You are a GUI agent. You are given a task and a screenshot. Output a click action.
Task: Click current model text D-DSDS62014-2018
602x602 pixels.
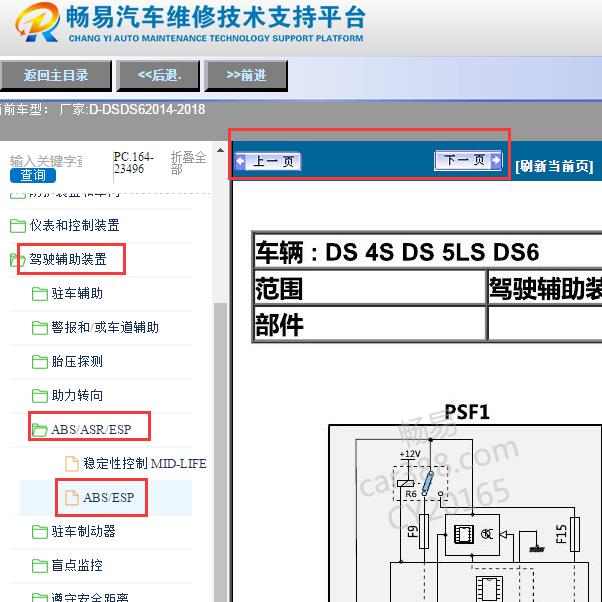tap(147, 110)
